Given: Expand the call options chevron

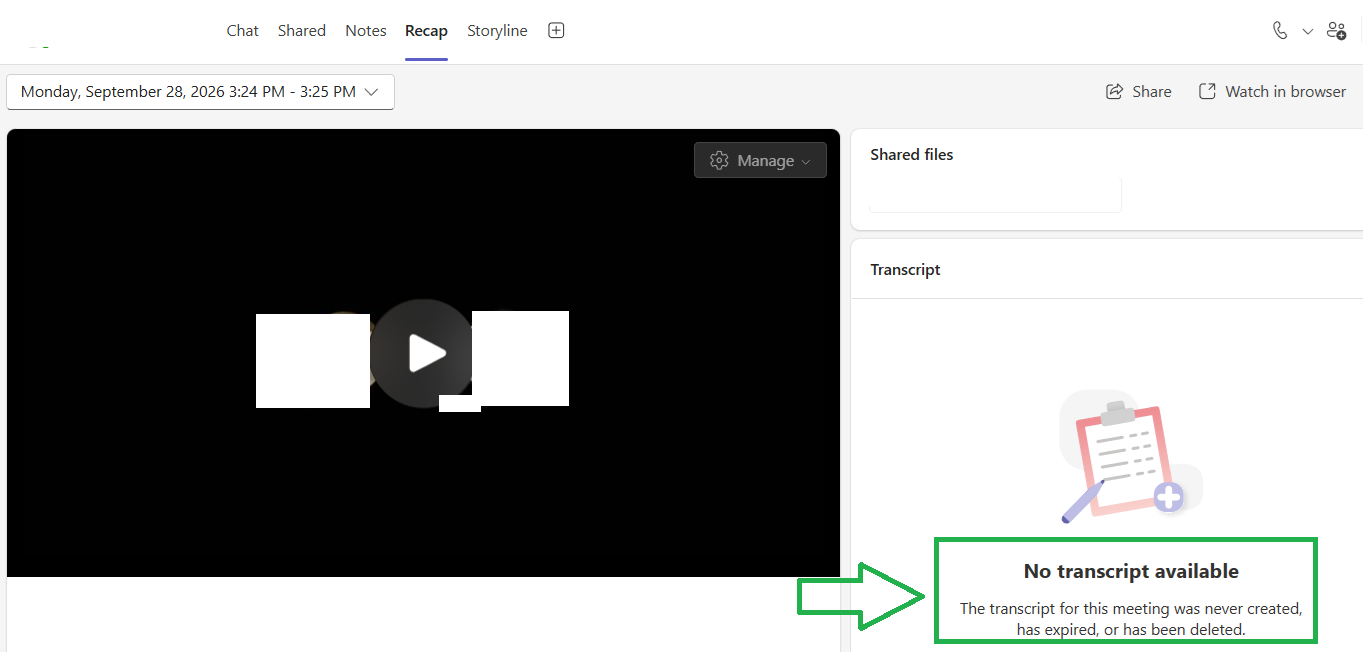Looking at the screenshot, I should 1307,31.
